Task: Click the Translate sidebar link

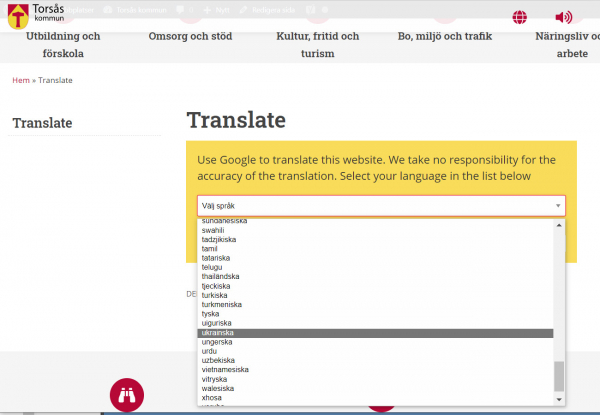Action: click(42, 123)
